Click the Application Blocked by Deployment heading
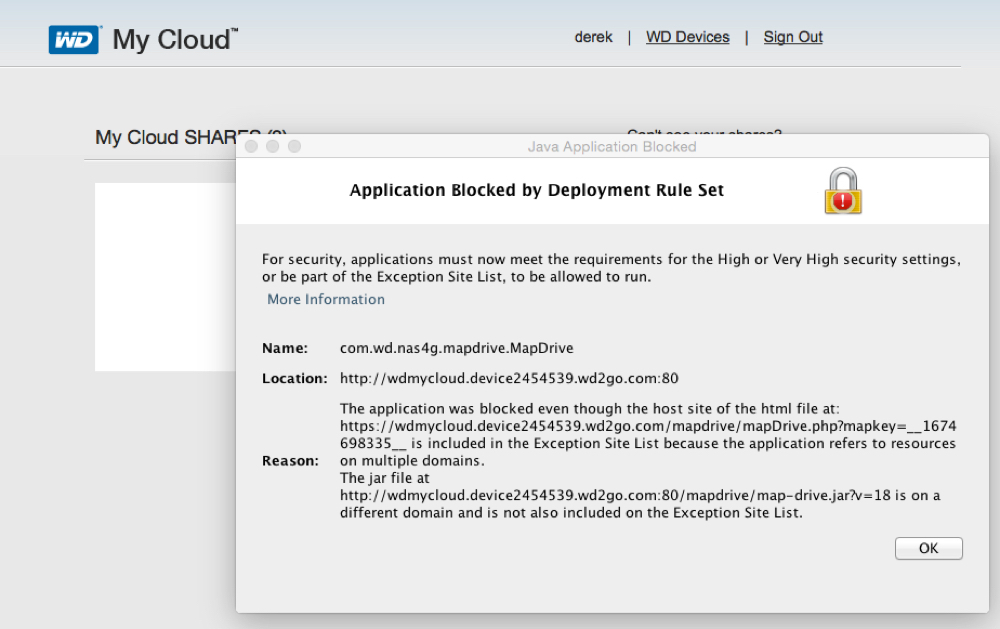This screenshot has width=1000, height=629. click(537, 190)
